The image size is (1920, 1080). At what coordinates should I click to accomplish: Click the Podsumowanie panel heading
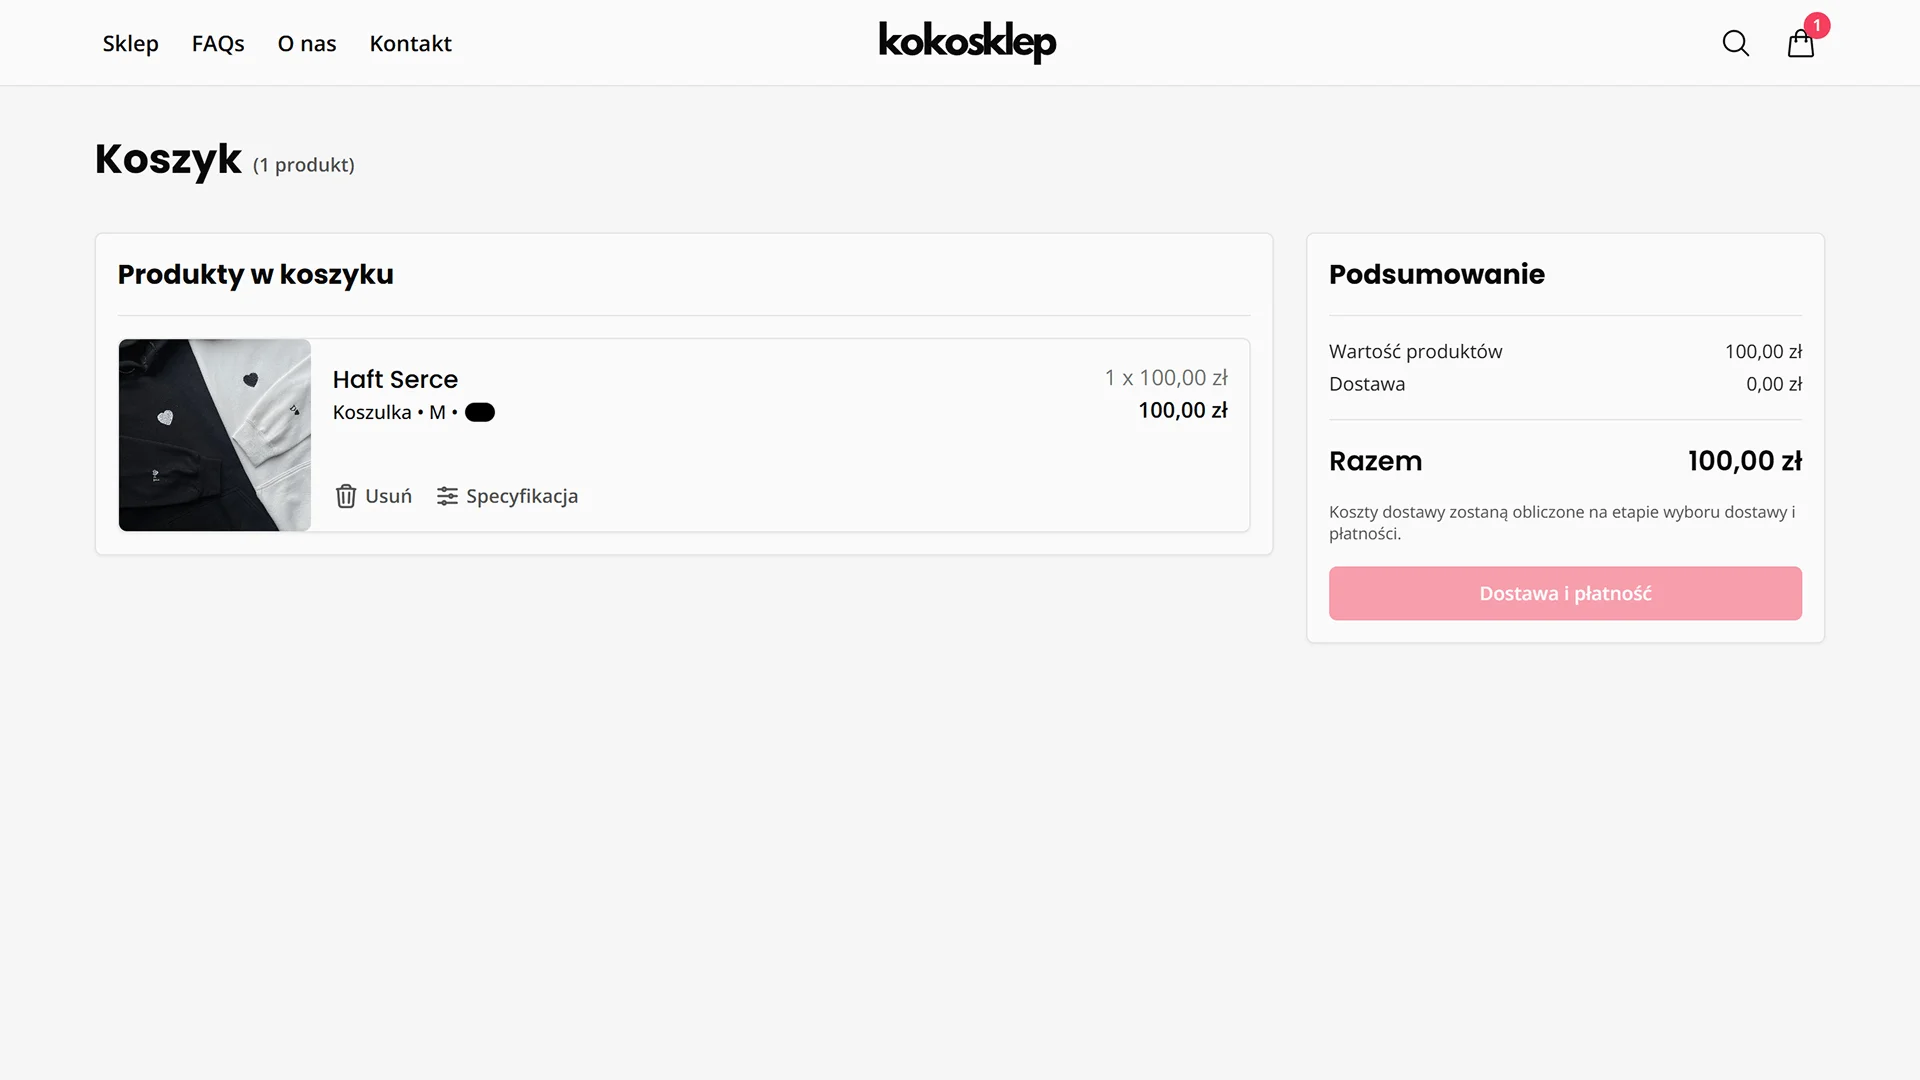1436,274
